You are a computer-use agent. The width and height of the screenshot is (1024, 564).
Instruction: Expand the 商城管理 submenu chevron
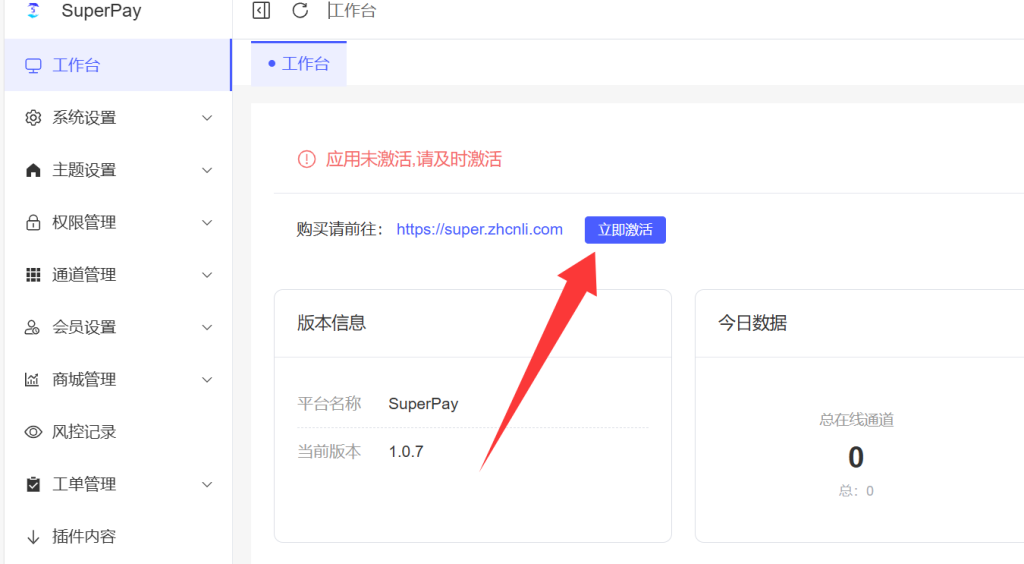coord(207,380)
